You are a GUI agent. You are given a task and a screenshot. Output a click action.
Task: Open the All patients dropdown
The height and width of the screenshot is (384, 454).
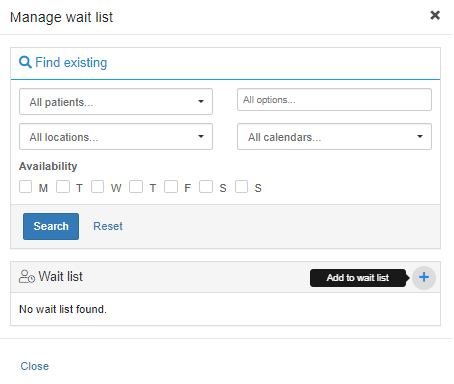(x=116, y=102)
